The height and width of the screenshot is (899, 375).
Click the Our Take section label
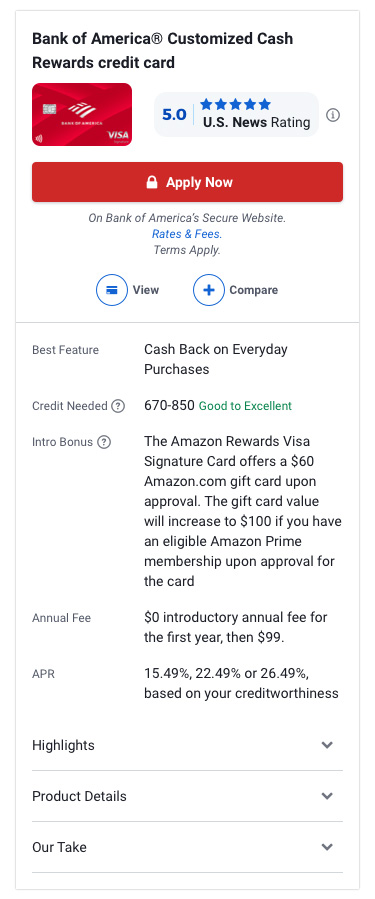click(60, 847)
